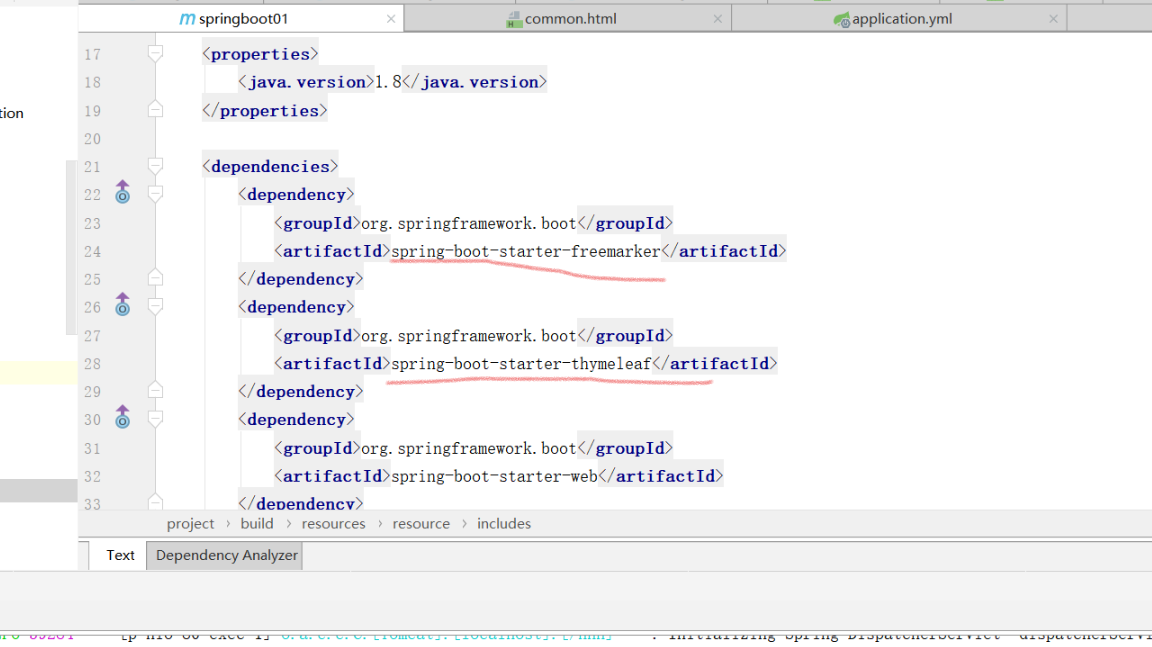Click gutter dependency icon on line 22
The height and width of the screenshot is (647, 1152).
pos(123,192)
